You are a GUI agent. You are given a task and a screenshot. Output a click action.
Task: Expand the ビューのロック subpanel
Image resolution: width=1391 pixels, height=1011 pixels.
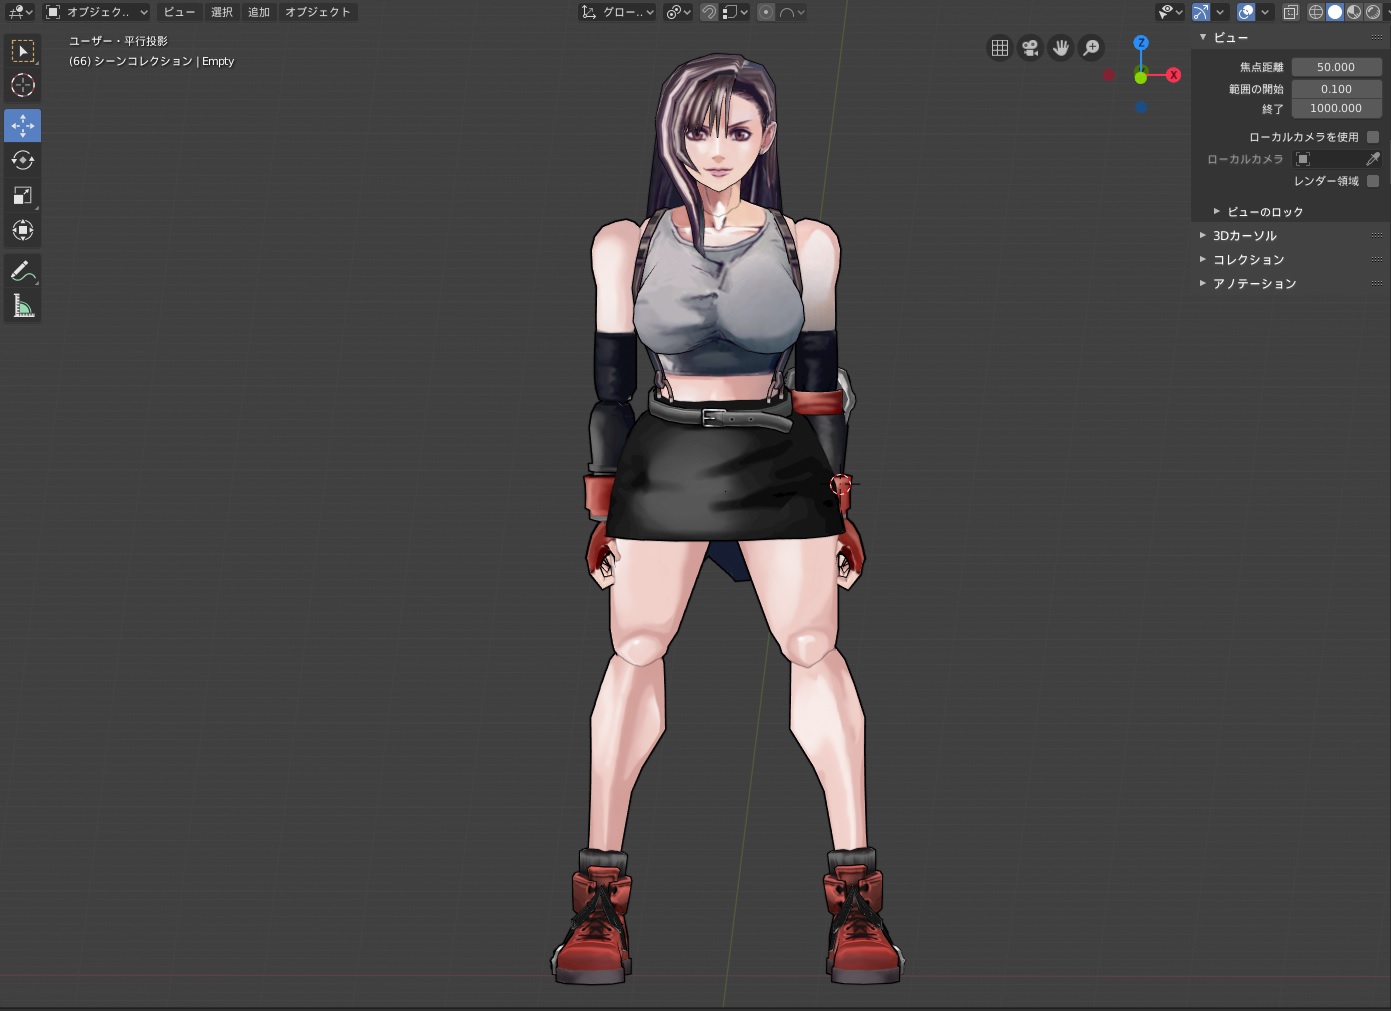point(1217,212)
